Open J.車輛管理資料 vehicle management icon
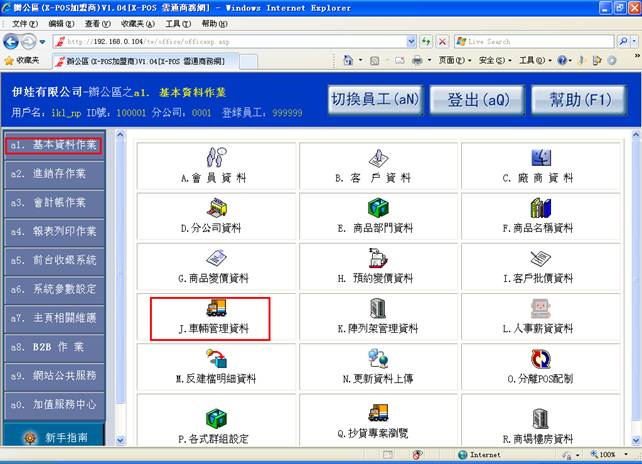This screenshot has height=464, width=642. [x=211, y=310]
